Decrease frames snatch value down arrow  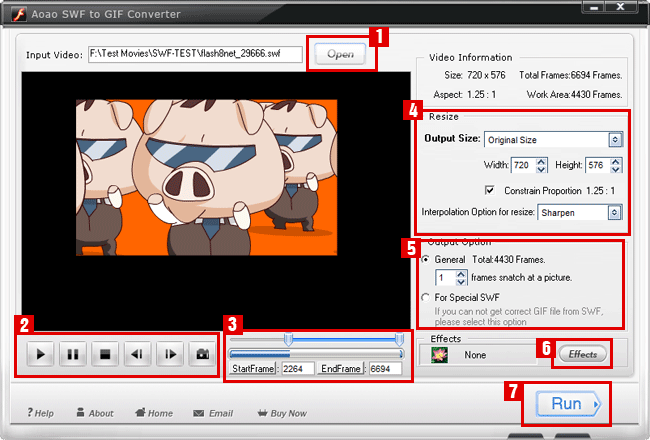(x=461, y=282)
